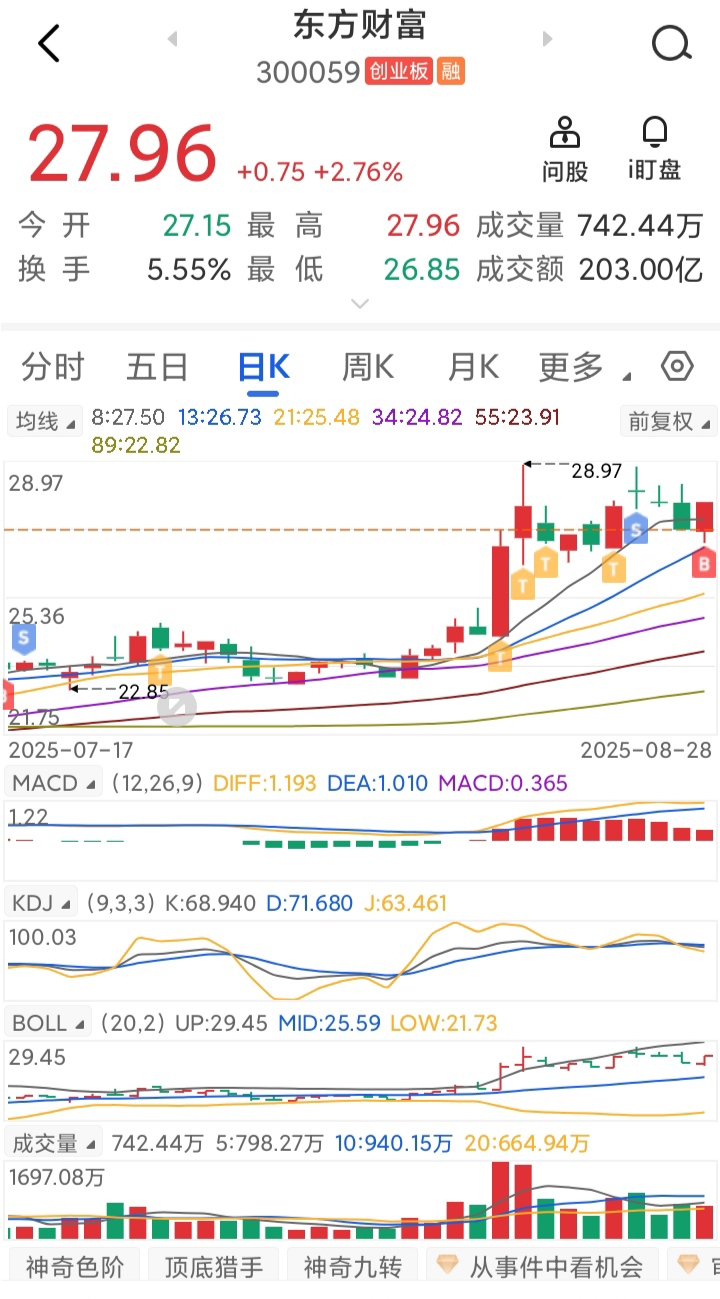Image resolution: width=720 pixels, height=1299 pixels.
Task: Open the 均线 indicator dropdown
Action: (45, 422)
